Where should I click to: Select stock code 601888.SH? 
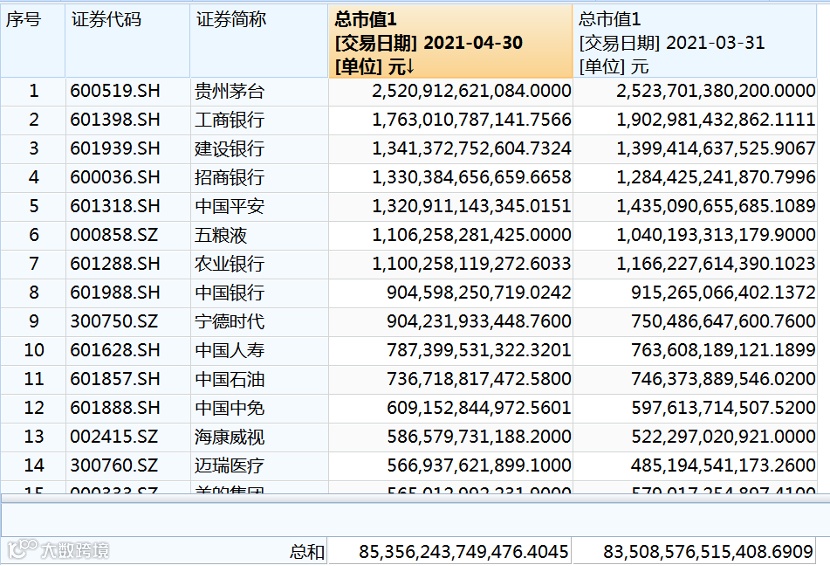click(115, 407)
